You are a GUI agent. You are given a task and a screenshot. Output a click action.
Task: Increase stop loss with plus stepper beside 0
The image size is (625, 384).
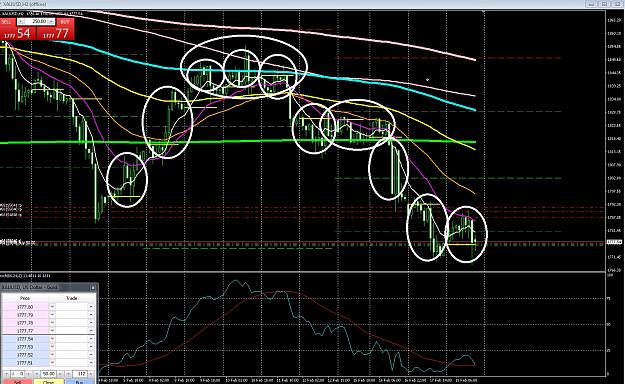click(x=29, y=374)
